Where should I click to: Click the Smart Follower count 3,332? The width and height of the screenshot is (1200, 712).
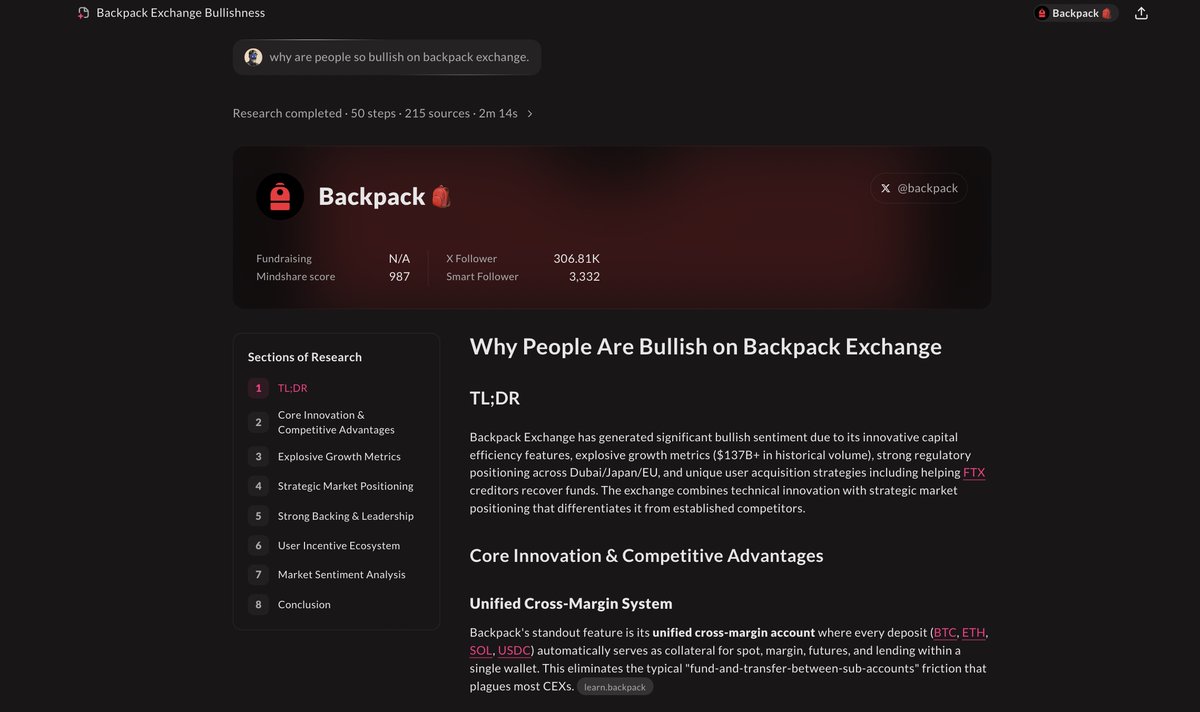(x=584, y=277)
